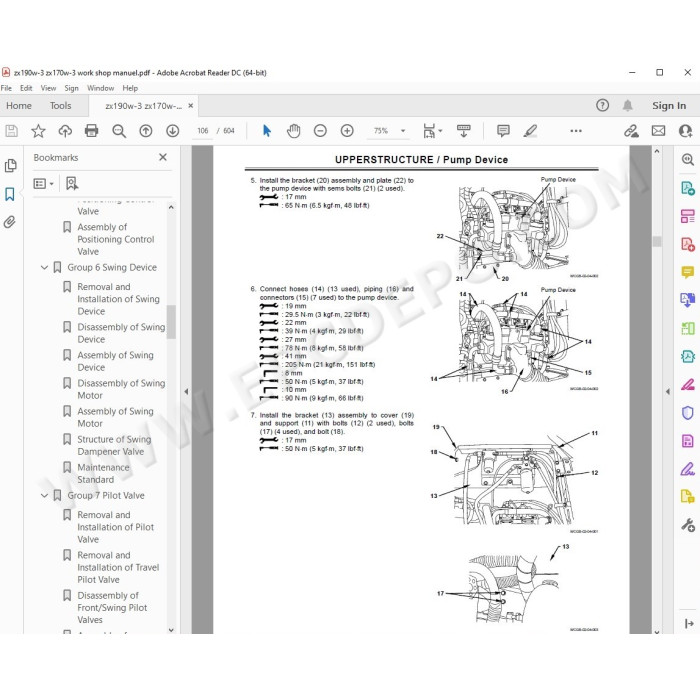Viewport: 700px width, 700px height.
Task: Open Search tool in right pane
Action: tap(688, 159)
